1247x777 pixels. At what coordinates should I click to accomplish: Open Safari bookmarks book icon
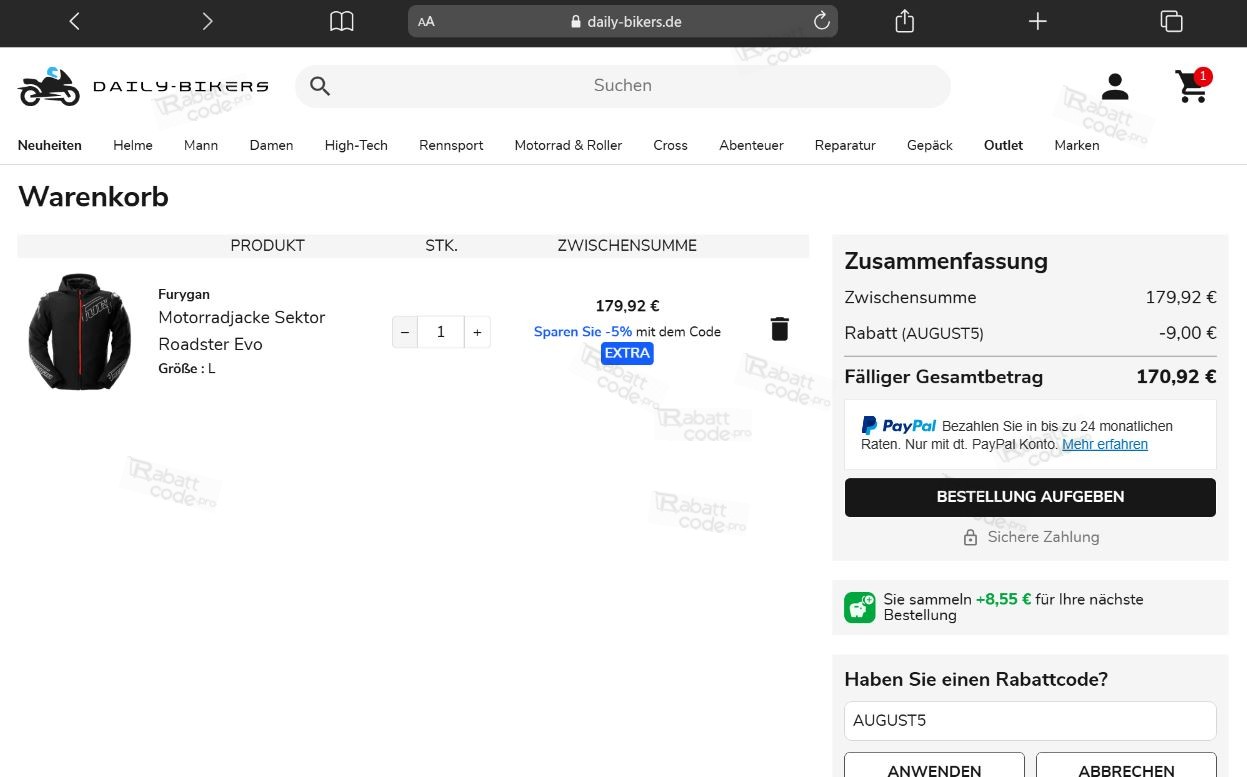point(342,21)
